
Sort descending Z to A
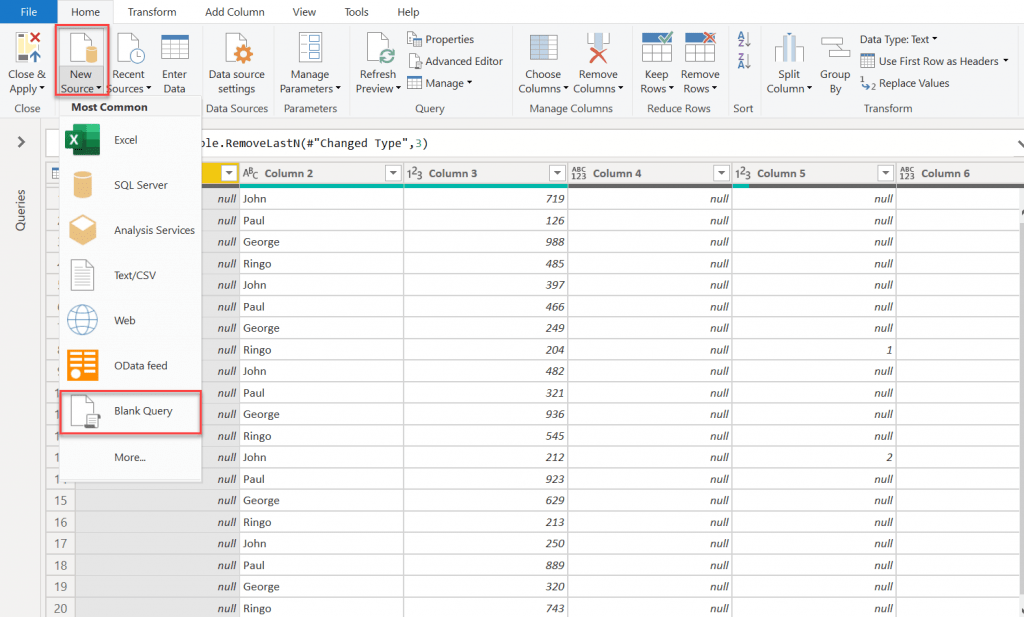pyautogui.click(x=744, y=61)
